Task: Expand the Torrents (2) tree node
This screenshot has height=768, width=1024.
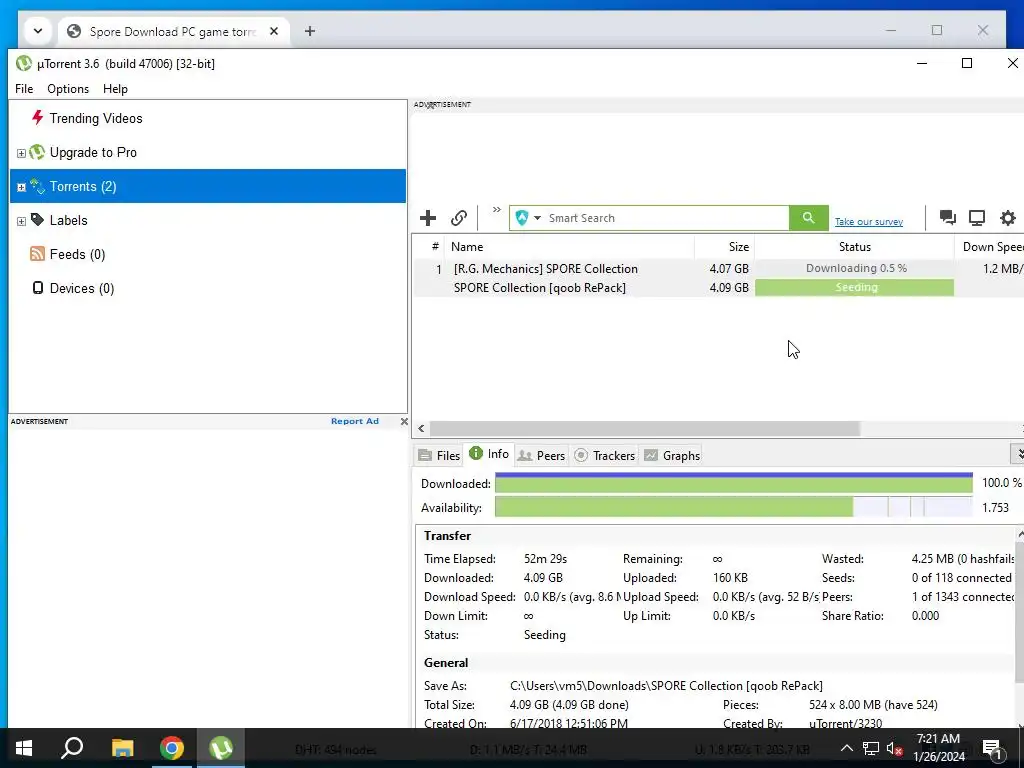Action: (x=21, y=187)
